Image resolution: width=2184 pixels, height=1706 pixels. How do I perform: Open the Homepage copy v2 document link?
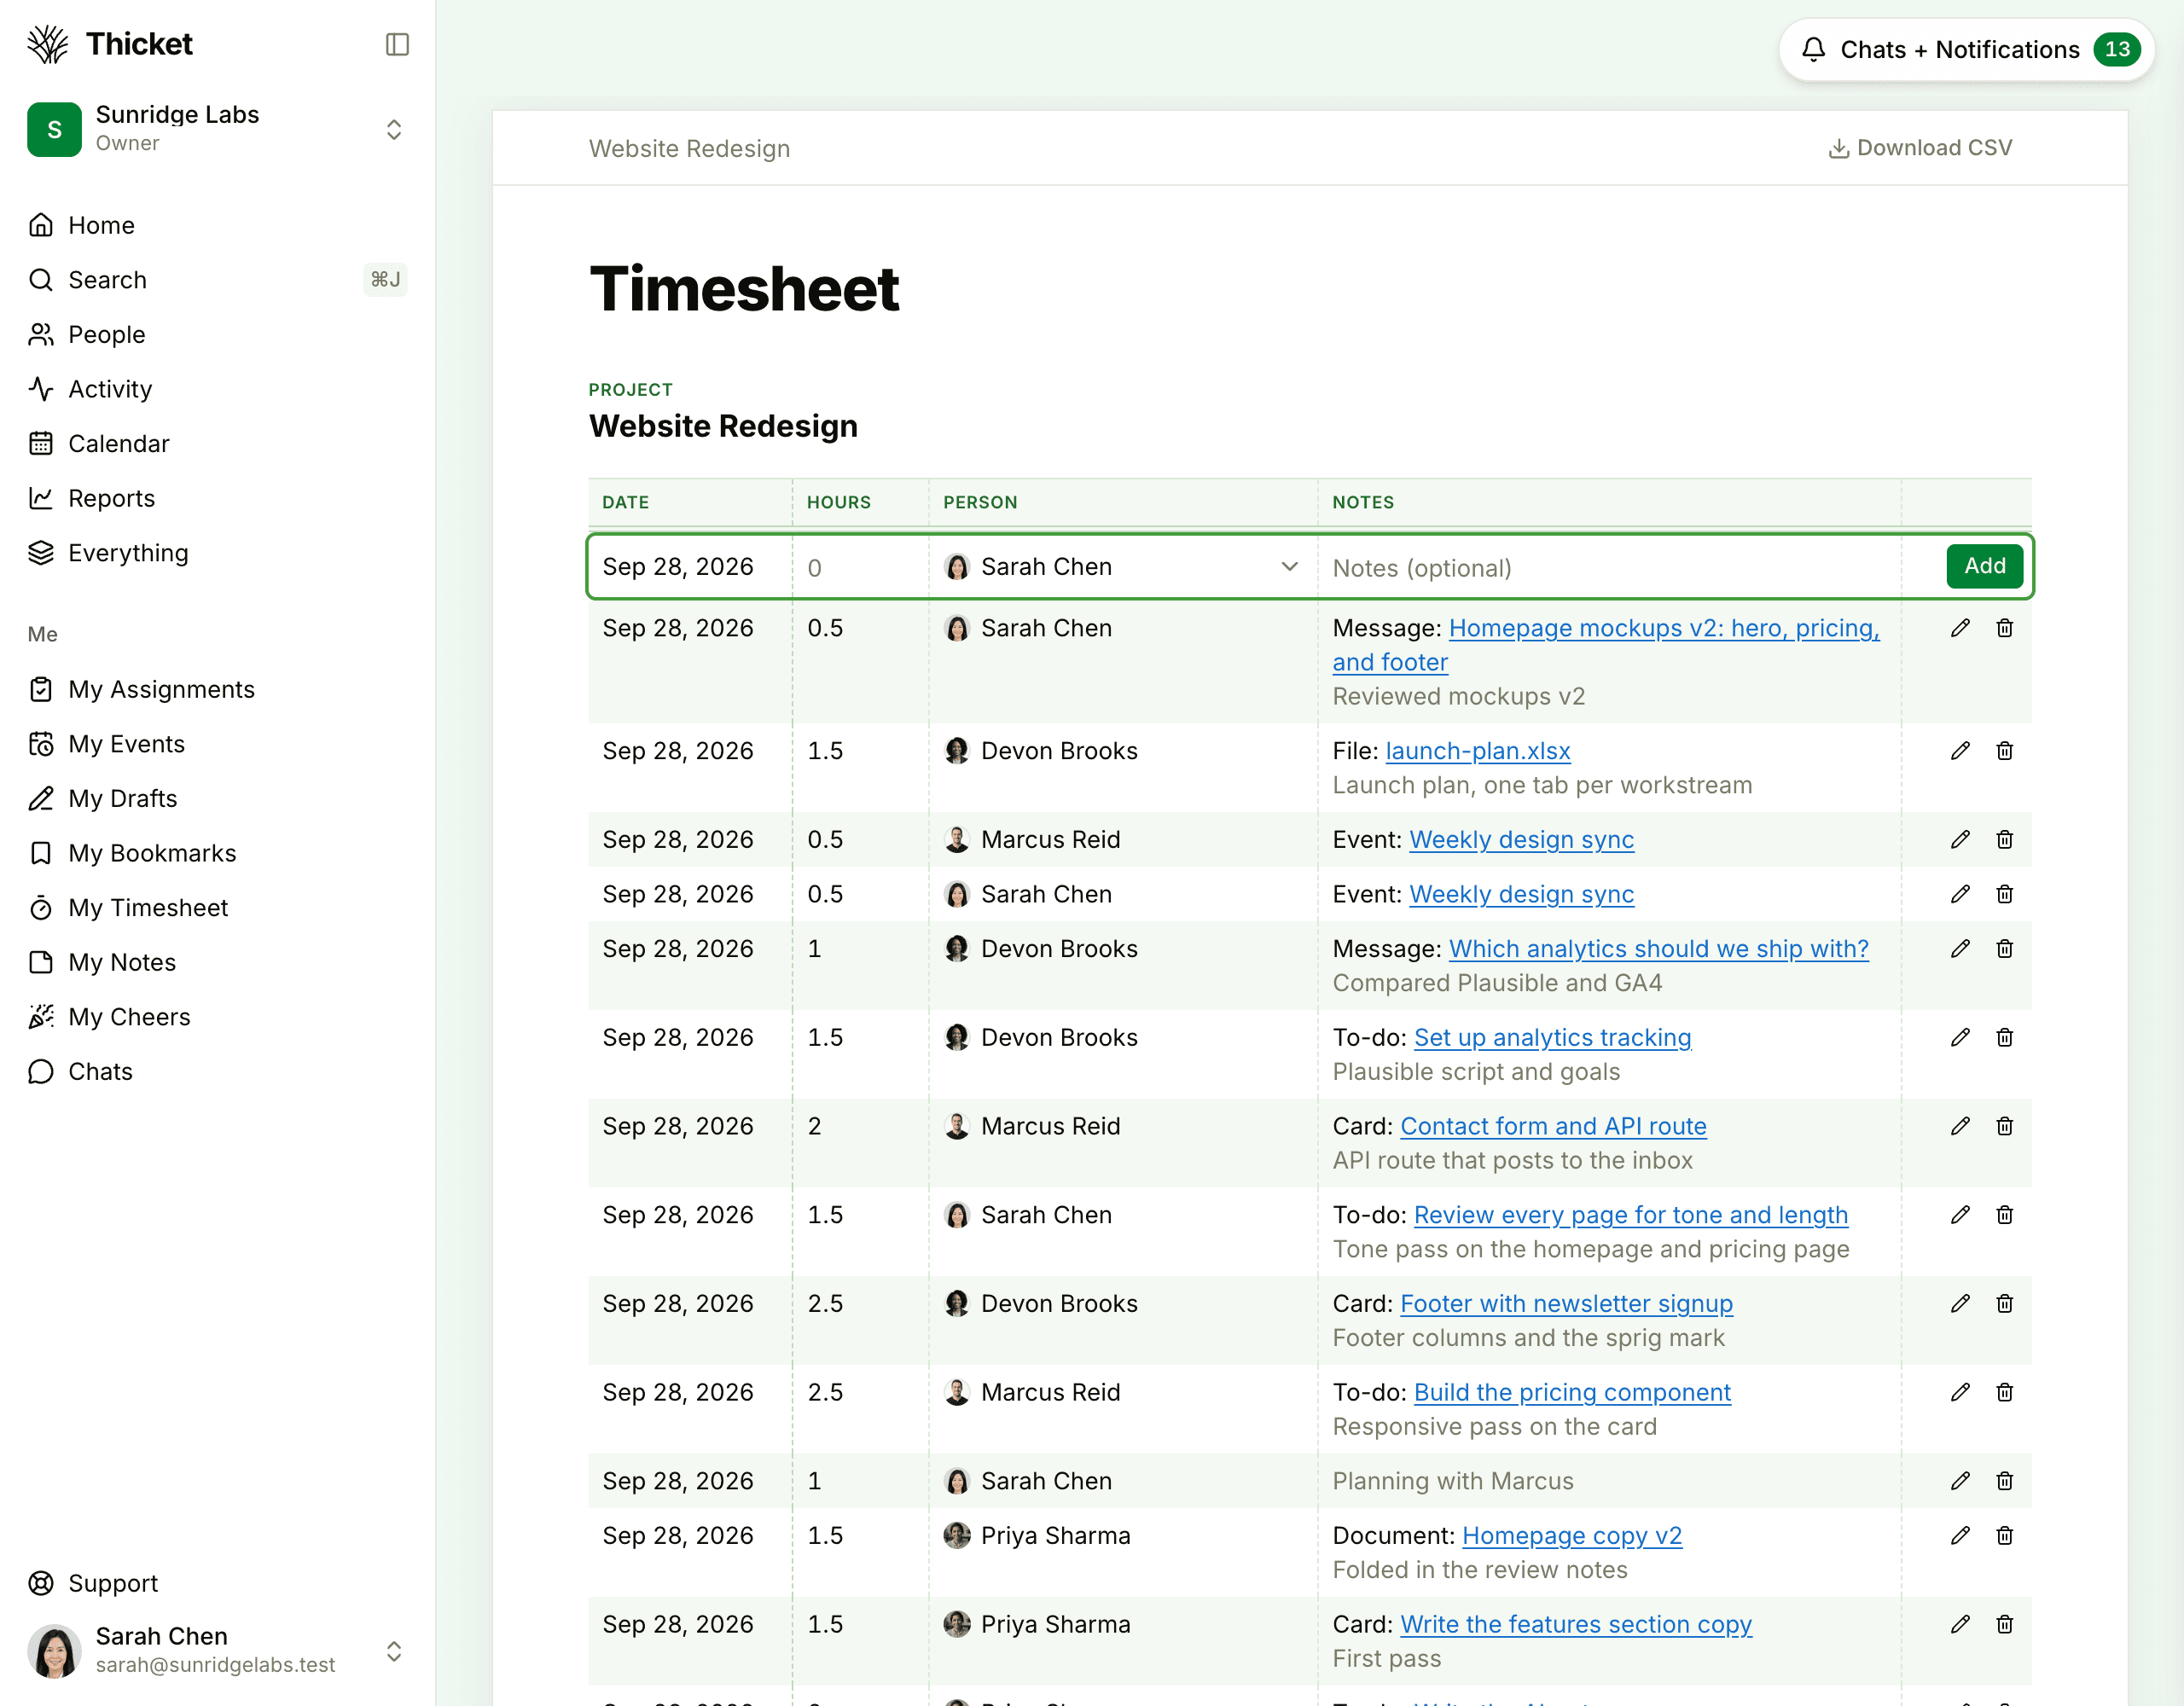[1571, 1536]
